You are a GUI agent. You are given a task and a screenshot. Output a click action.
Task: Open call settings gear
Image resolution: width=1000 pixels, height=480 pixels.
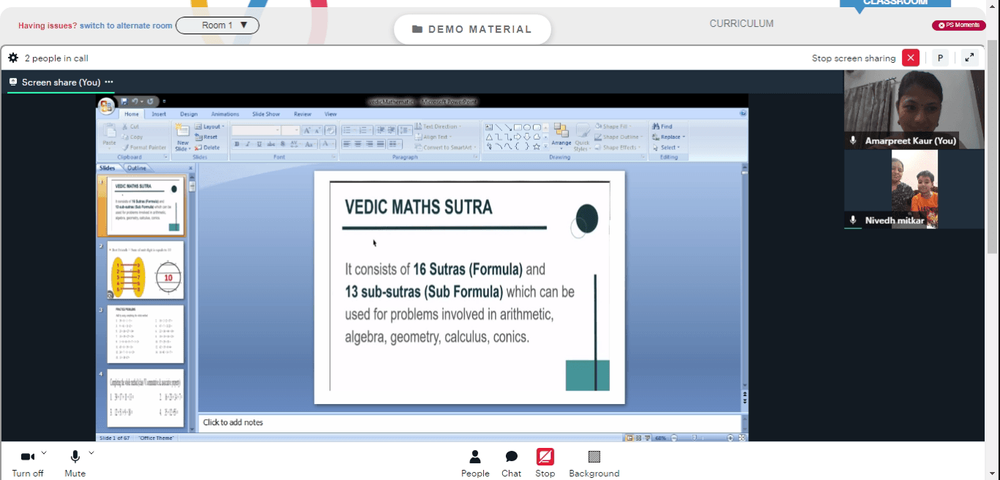coord(13,58)
